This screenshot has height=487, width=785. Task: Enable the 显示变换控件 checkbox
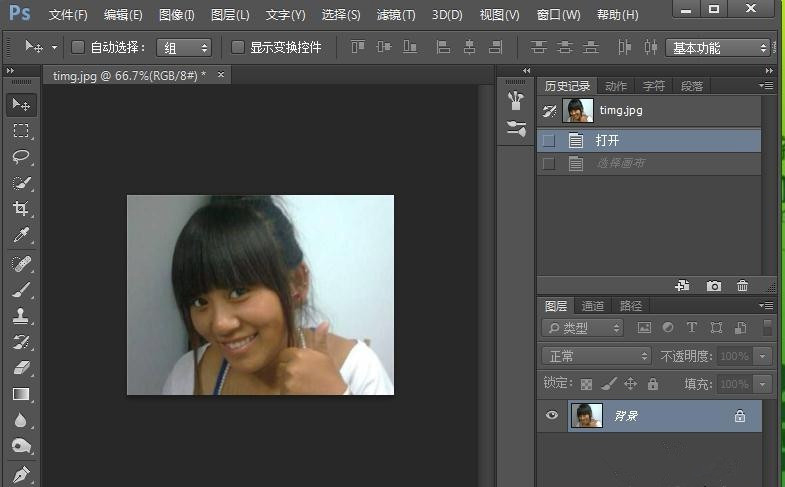(238, 47)
